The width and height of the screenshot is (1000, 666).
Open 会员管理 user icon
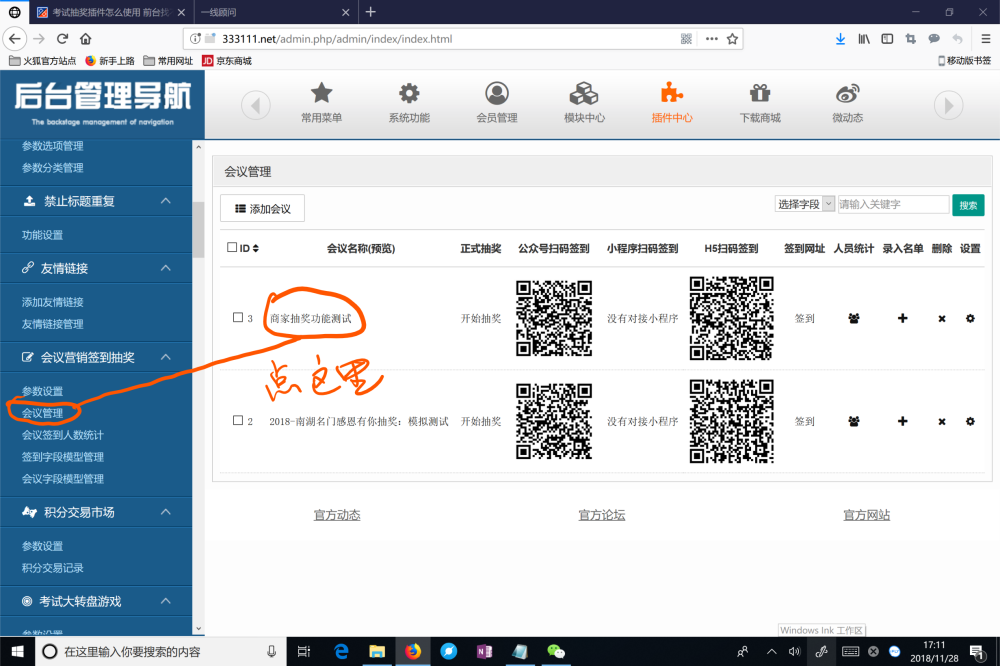496,94
